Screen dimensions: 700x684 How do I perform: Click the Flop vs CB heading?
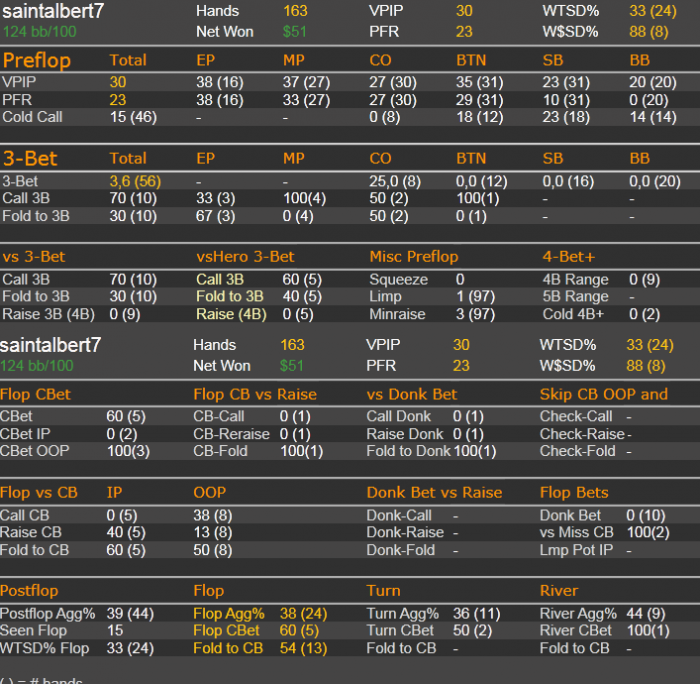(x=38, y=492)
